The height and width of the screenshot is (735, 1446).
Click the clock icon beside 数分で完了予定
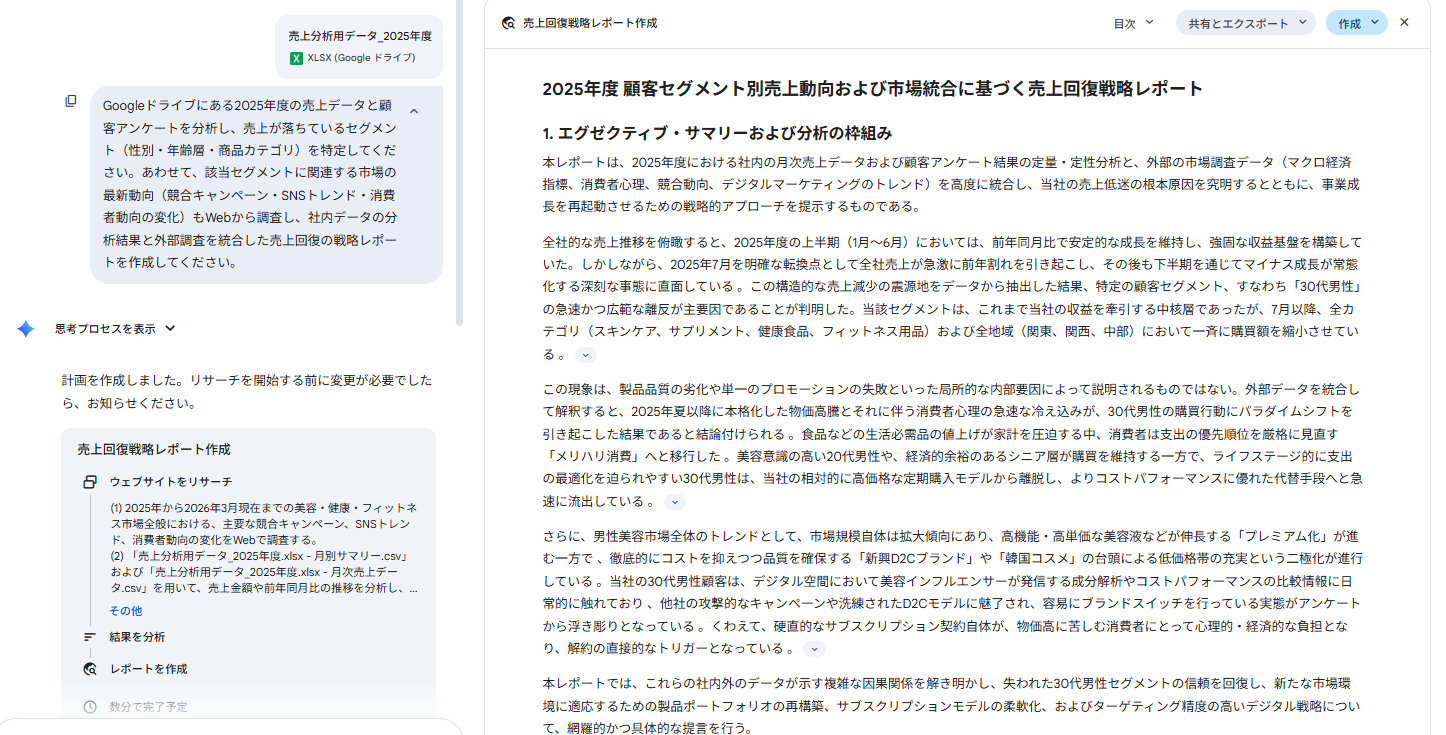(x=90, y=707)
